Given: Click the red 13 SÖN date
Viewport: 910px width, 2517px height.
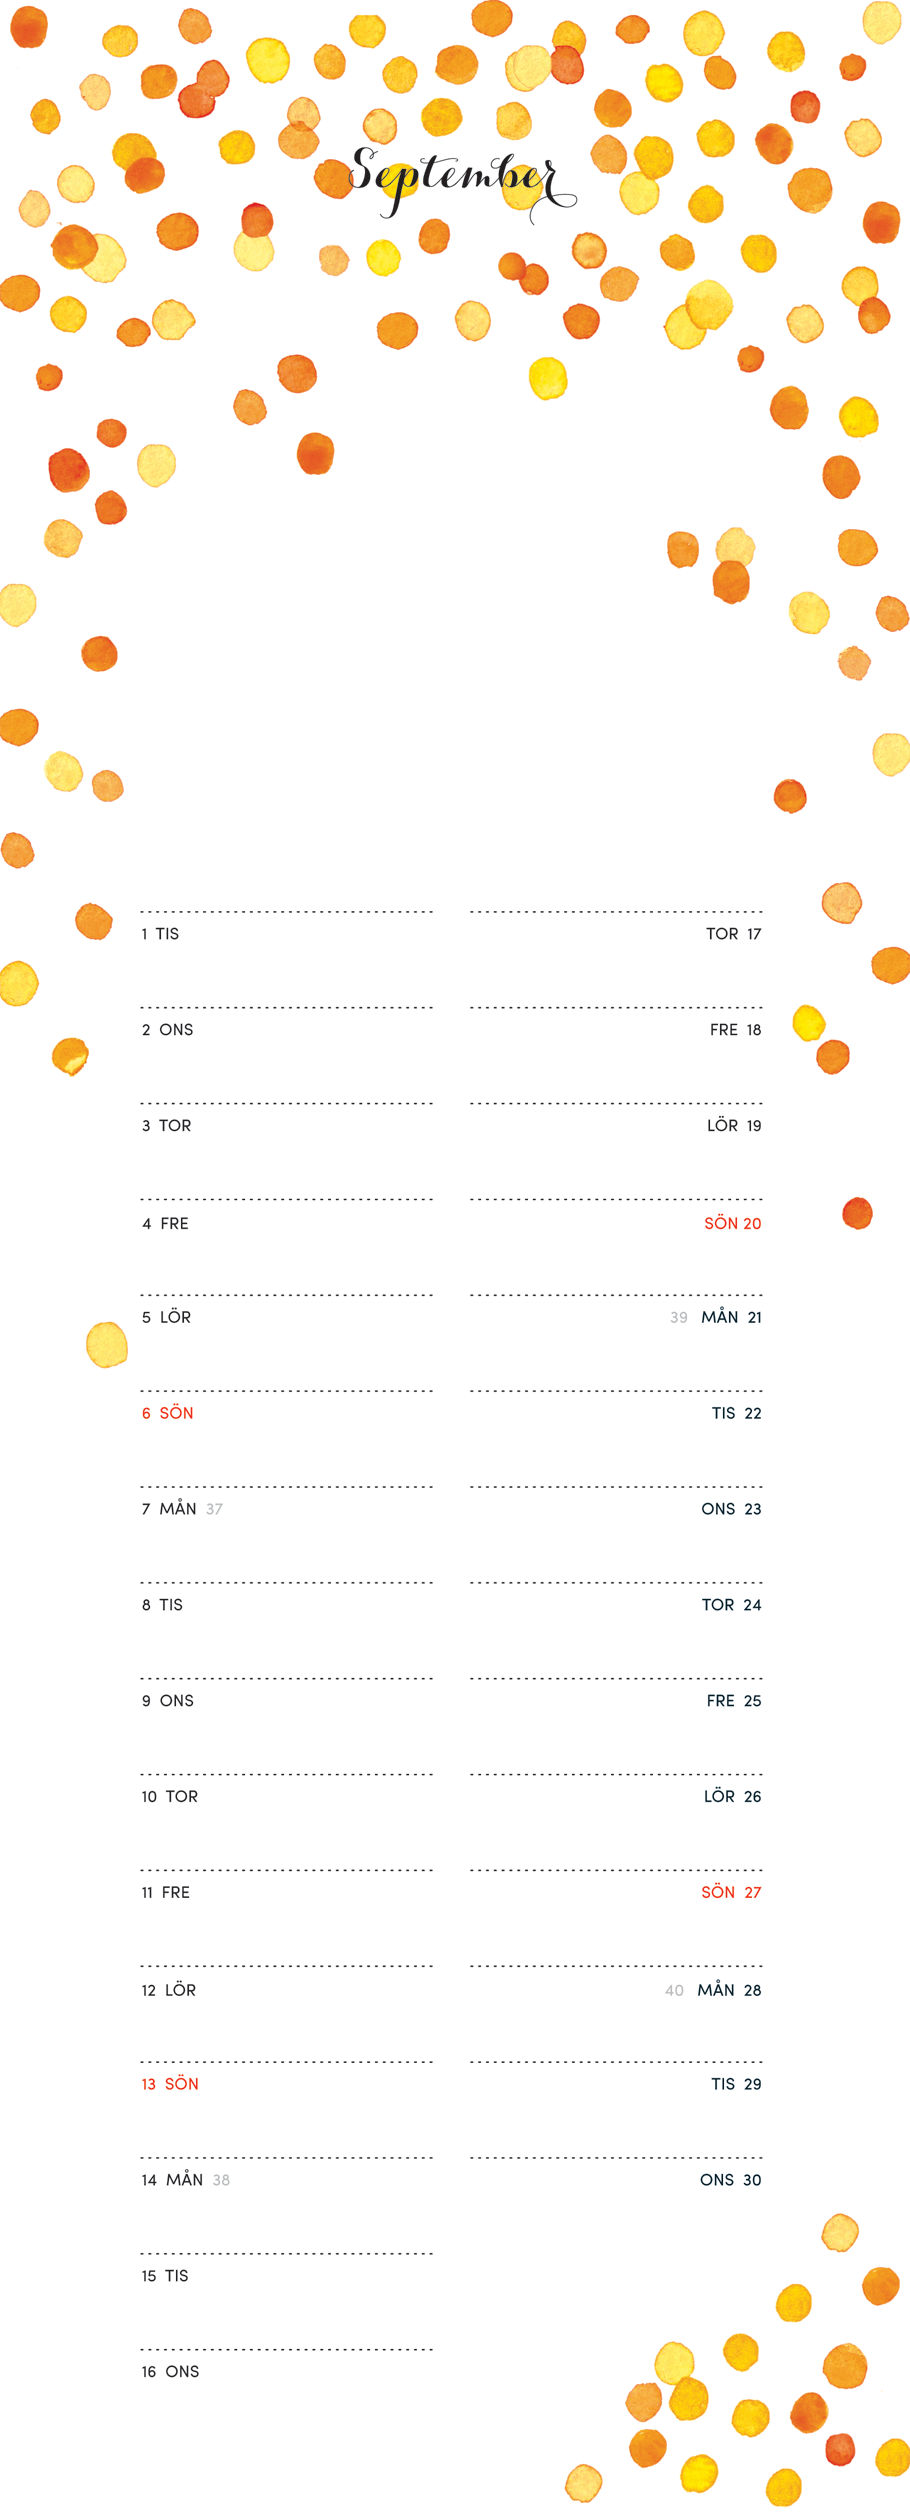Looking at the screenshot, I should tap(169, 2084).
